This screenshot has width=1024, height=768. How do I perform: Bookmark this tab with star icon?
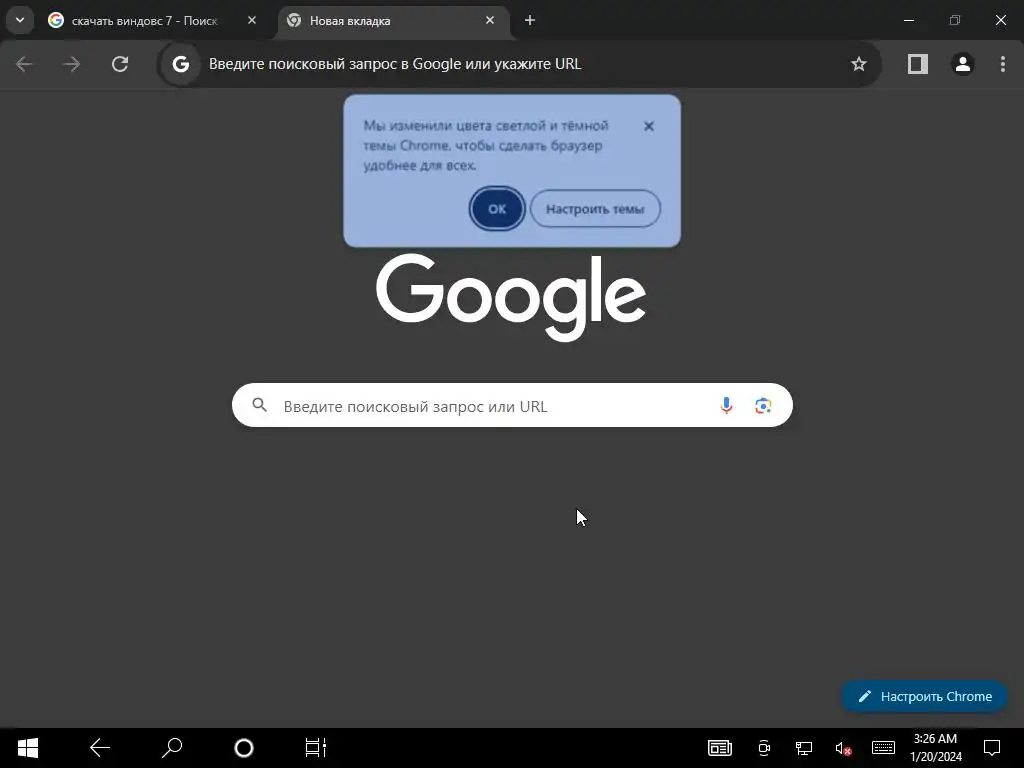tap(859, 64)
